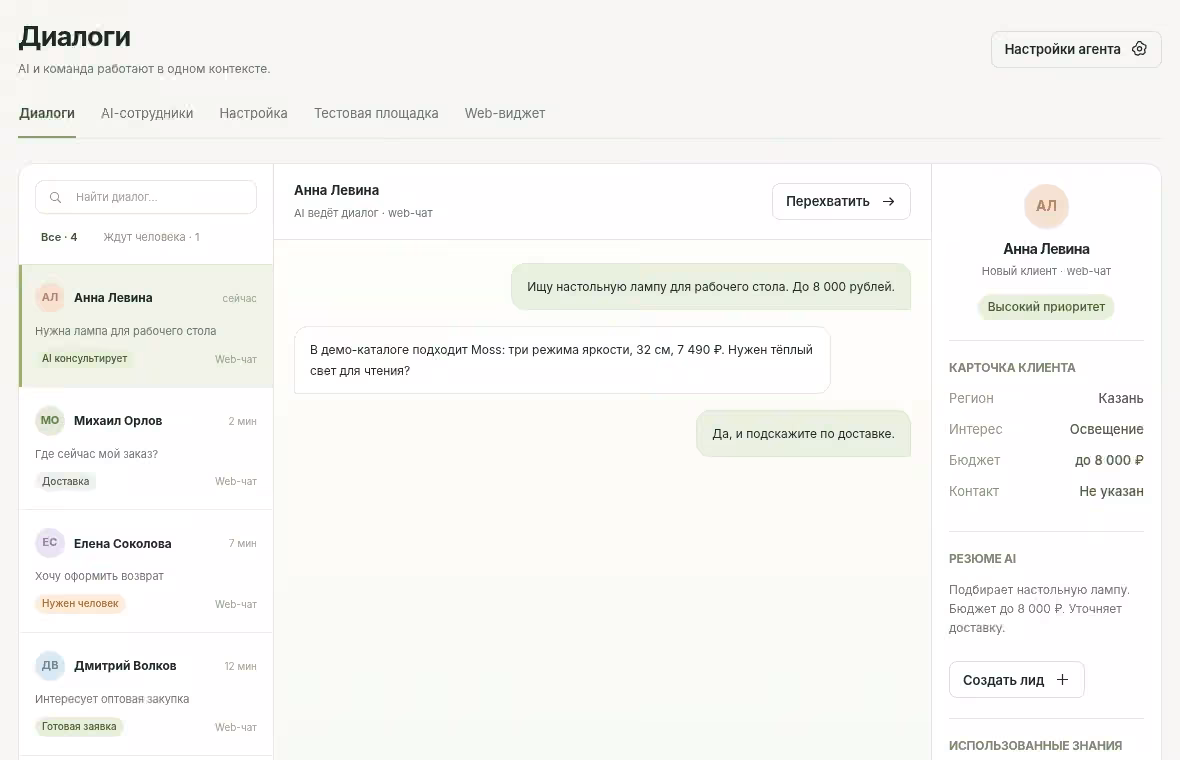Open the Михаил Орлов conversation
Viewport: 1180px width, 760px height.
click(146, 448)
